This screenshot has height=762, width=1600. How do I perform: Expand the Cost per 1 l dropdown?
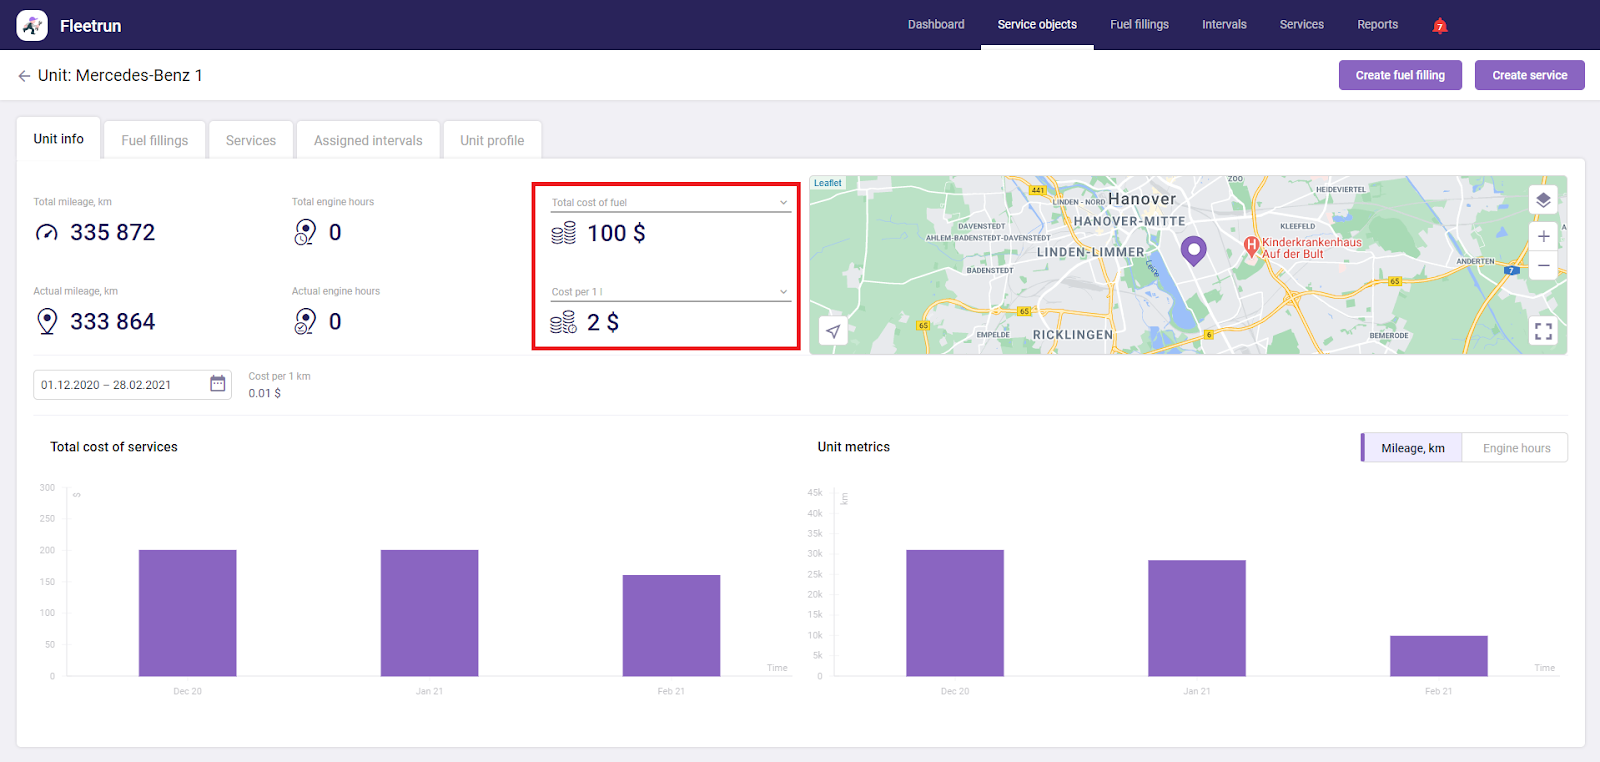783,292
